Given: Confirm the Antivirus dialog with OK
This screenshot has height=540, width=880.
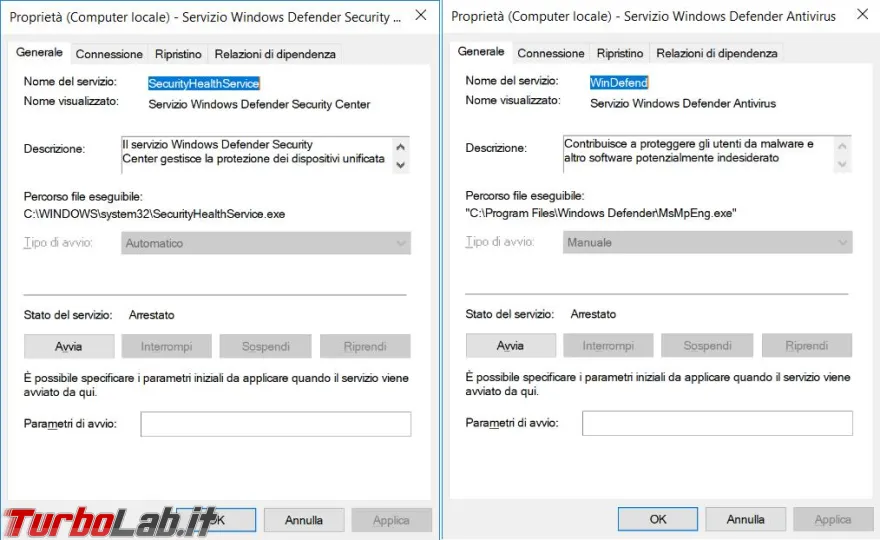Looking at the screenshot, I should point(658,519).
